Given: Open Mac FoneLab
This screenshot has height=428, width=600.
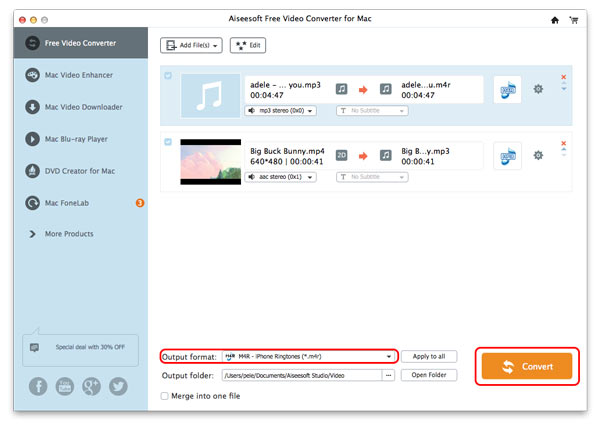Looking at the screenshot, I should pyautogui.click(x=67, y=203).
